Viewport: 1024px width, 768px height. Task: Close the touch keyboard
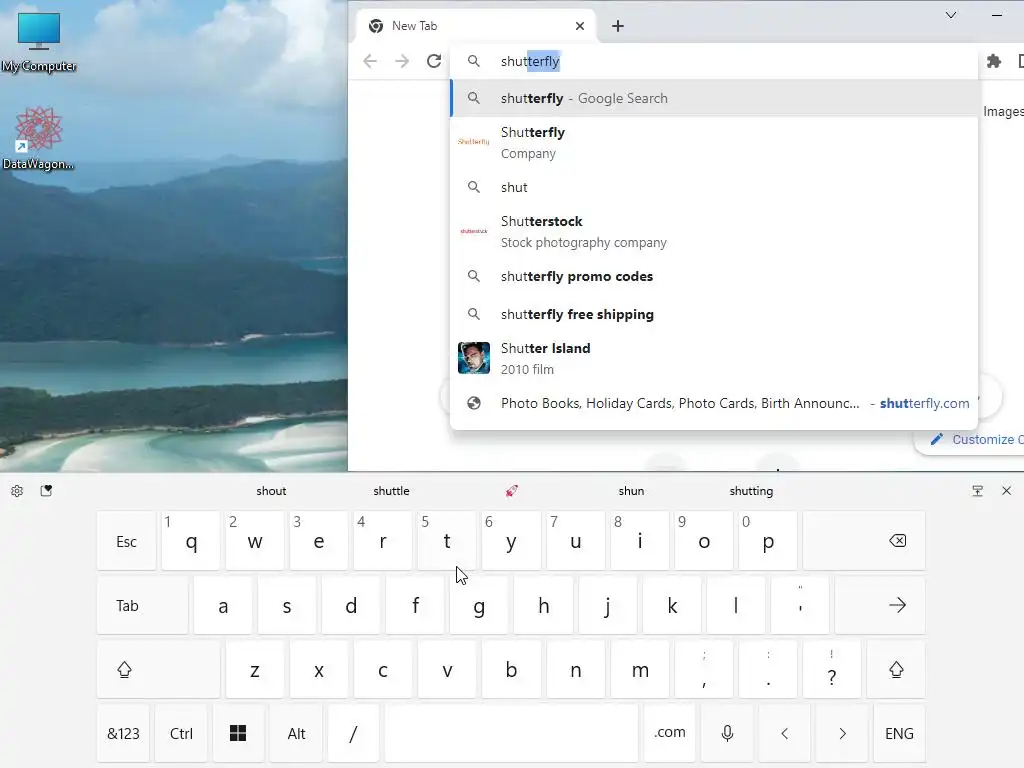point(1006,490)
